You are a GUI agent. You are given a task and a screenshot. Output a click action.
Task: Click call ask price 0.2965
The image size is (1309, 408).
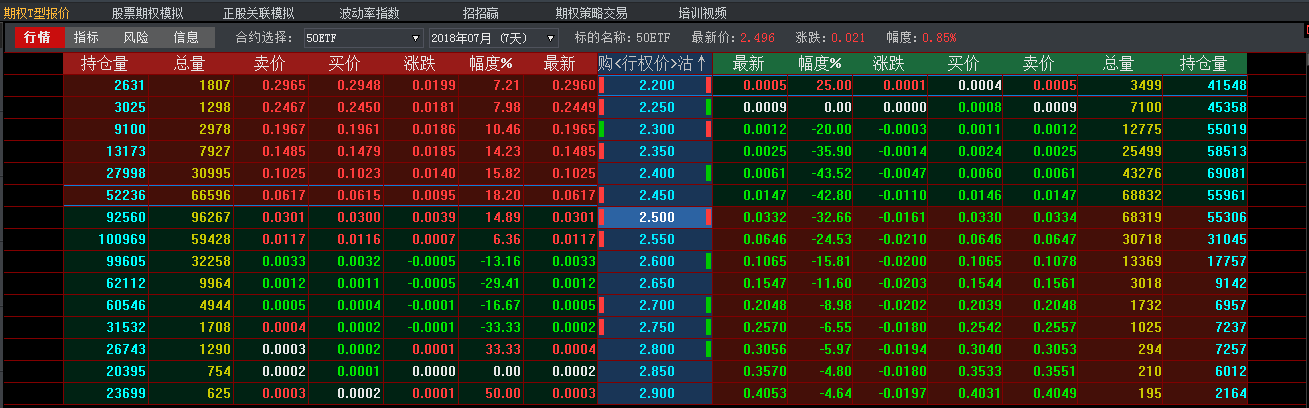click(284, 85)
